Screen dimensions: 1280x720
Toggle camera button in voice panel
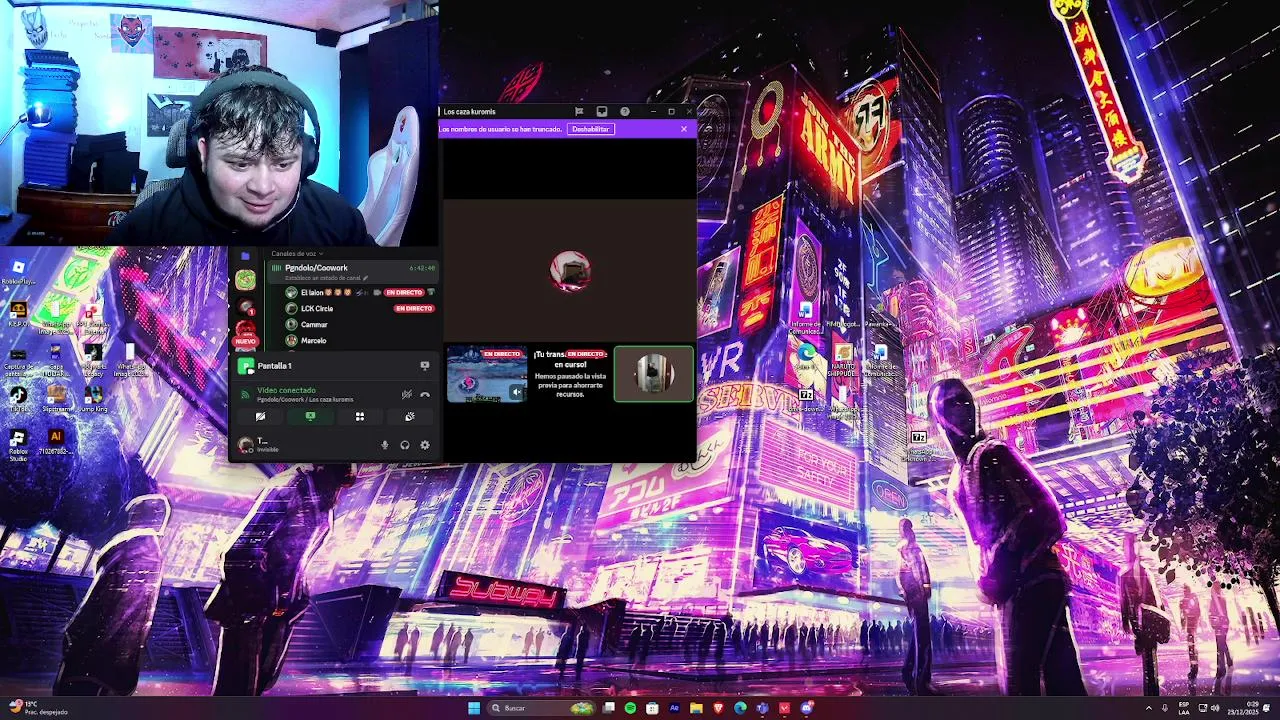coord(260,417)
